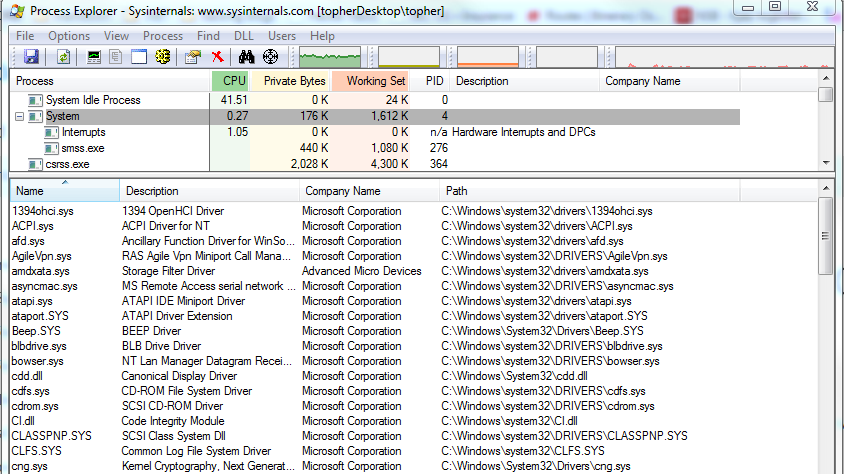Select cdrom.sys driver row

pyautogui.click(x=375, y=406)
